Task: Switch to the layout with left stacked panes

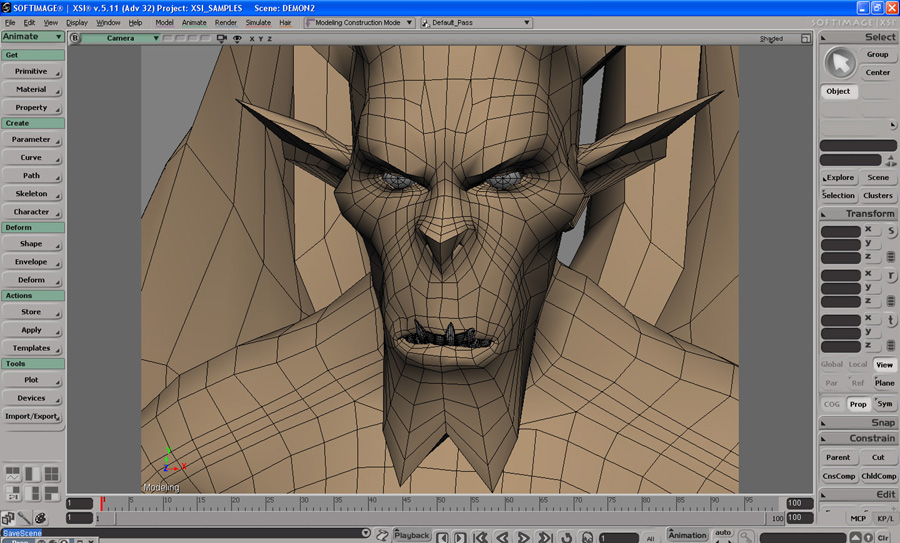Action: (x=13, y=493)
